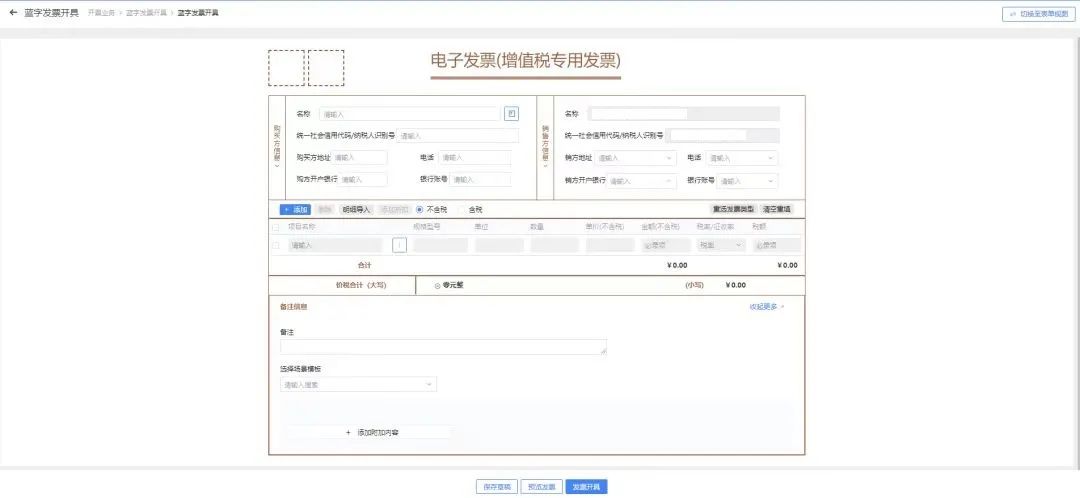
Task: Open the seller 销方地址 dropdown
Action: (x=636, y=158)
